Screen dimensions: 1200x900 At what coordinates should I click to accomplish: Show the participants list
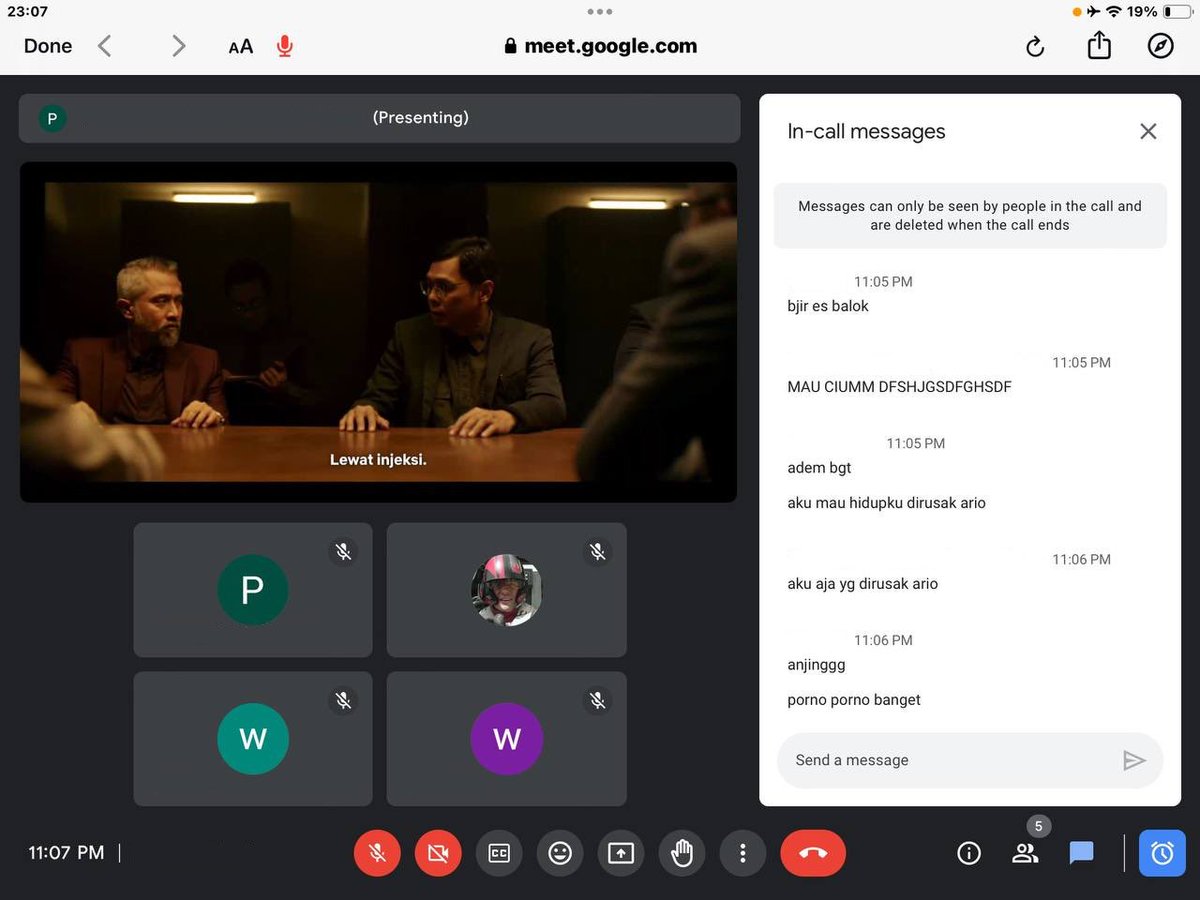1025,853
